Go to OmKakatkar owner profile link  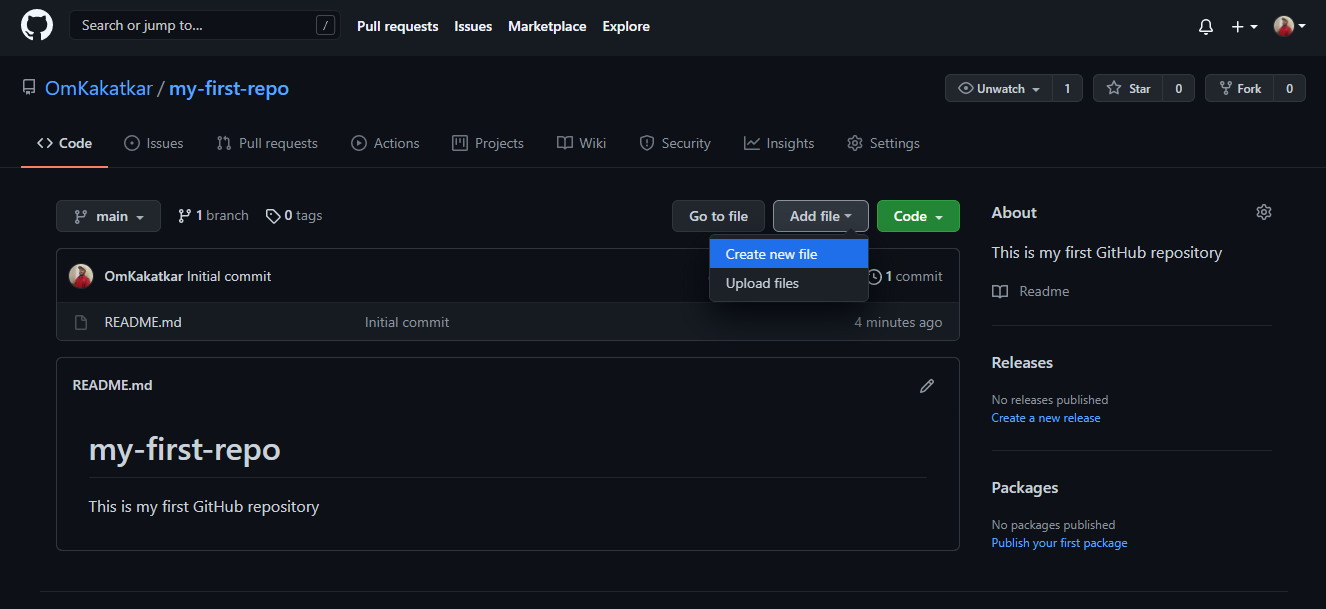99,88
